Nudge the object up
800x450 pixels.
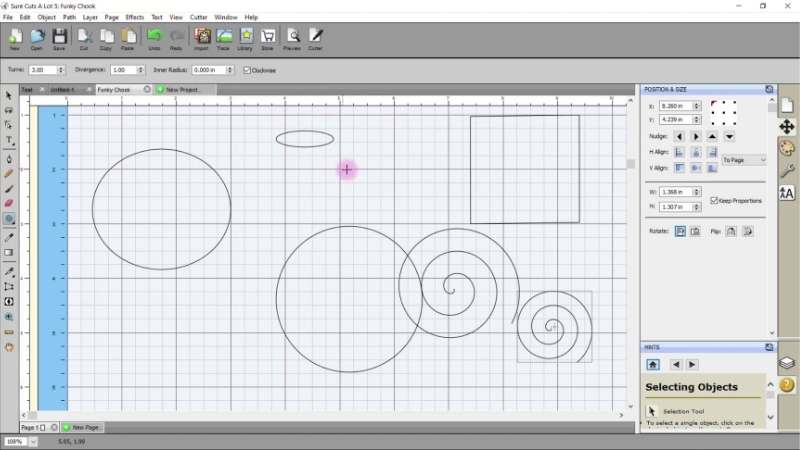point(712,137)
